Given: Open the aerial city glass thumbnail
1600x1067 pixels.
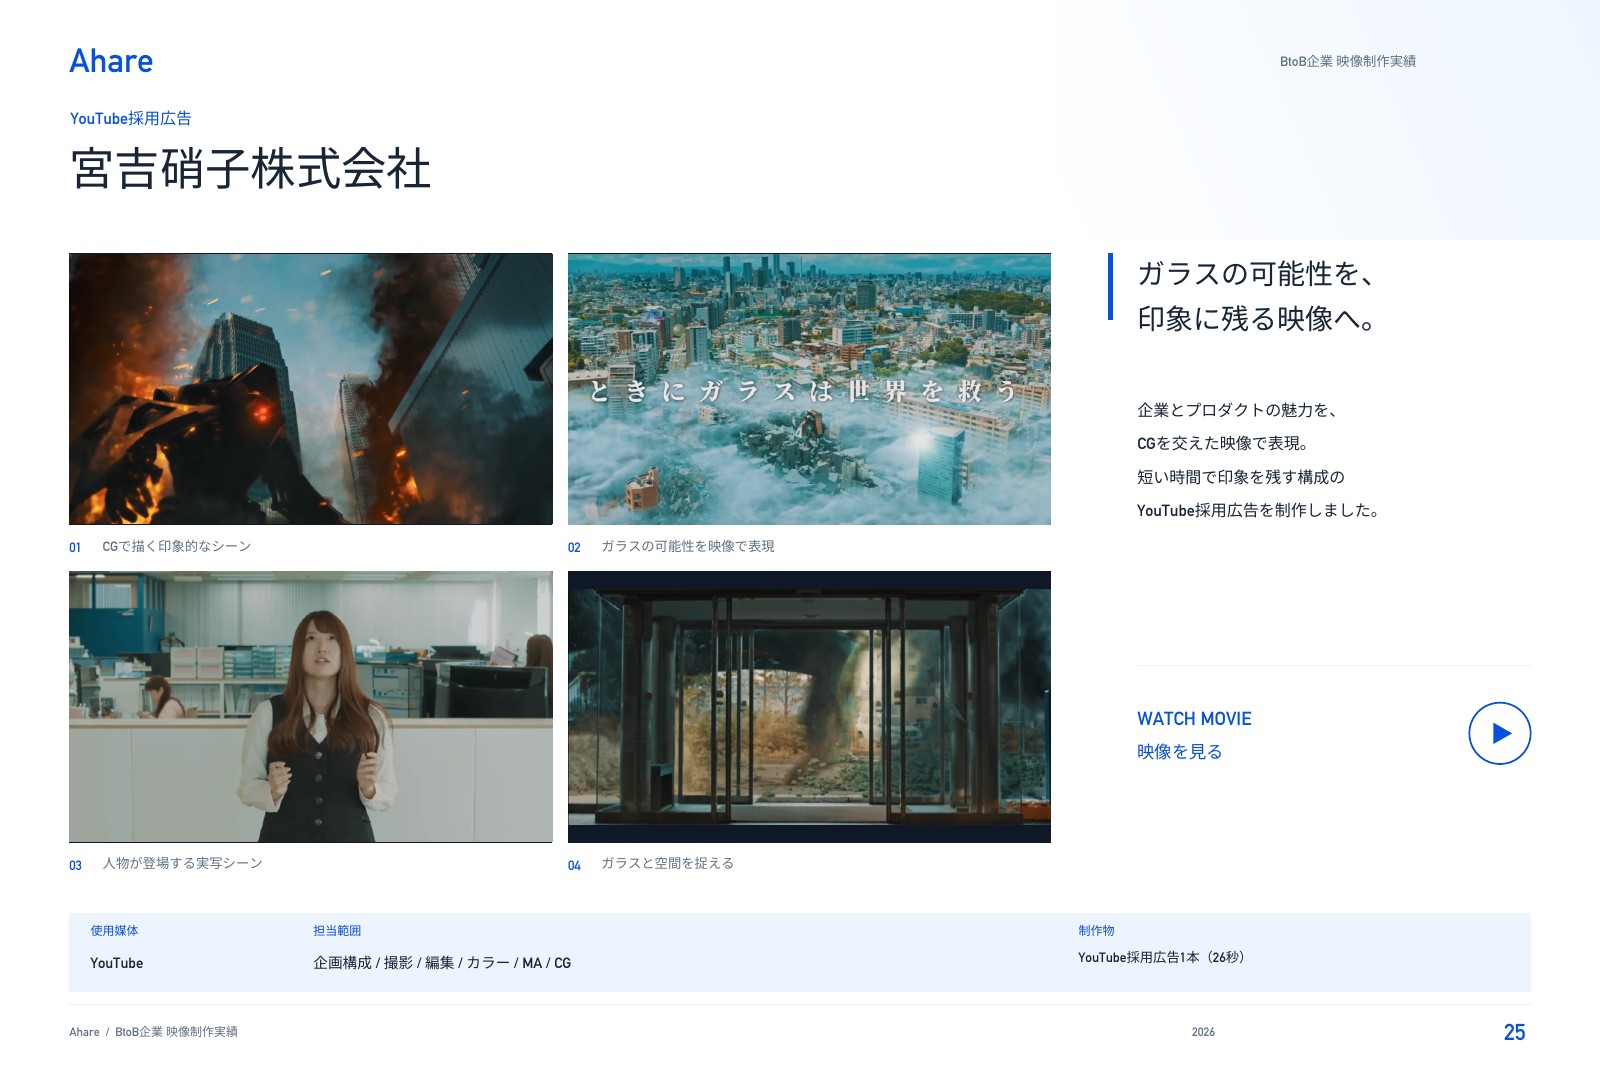Looking at the screenshot, I should [809, 389].
